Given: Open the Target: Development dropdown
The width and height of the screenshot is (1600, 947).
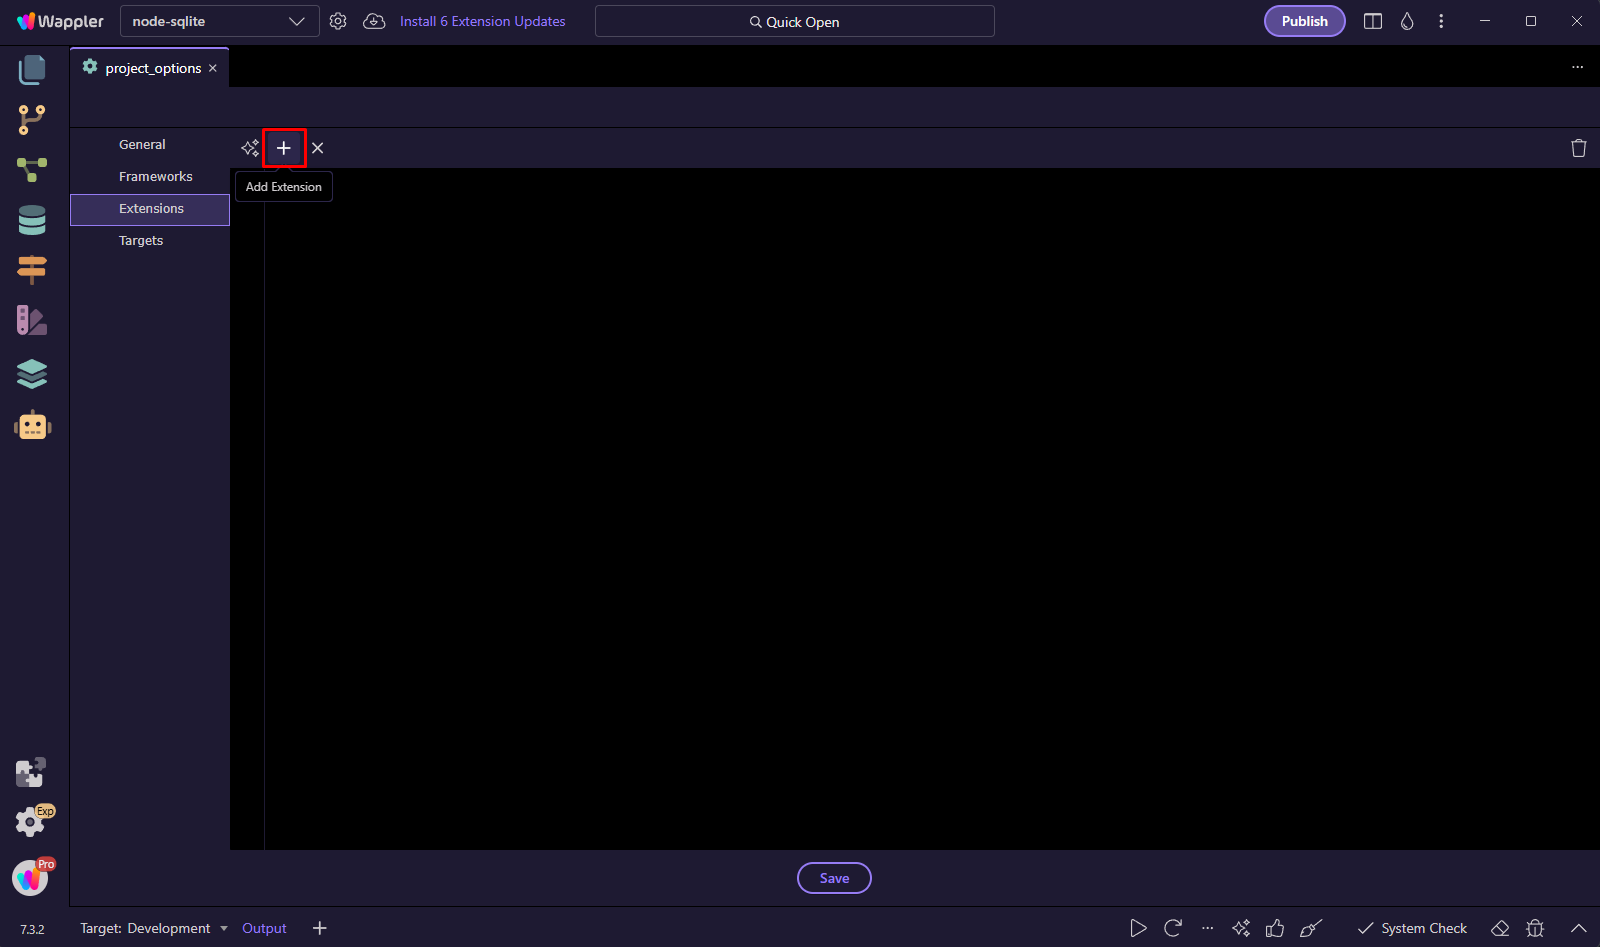Looking at the screenshot, I should click(154, 928).
